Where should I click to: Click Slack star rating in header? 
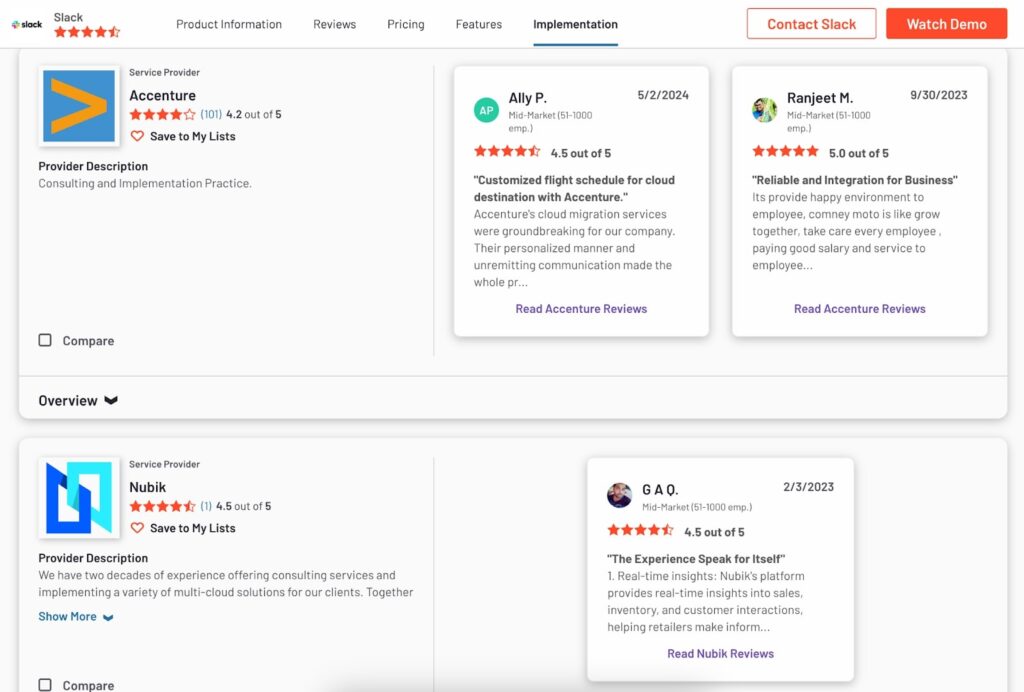click(87, 32)
